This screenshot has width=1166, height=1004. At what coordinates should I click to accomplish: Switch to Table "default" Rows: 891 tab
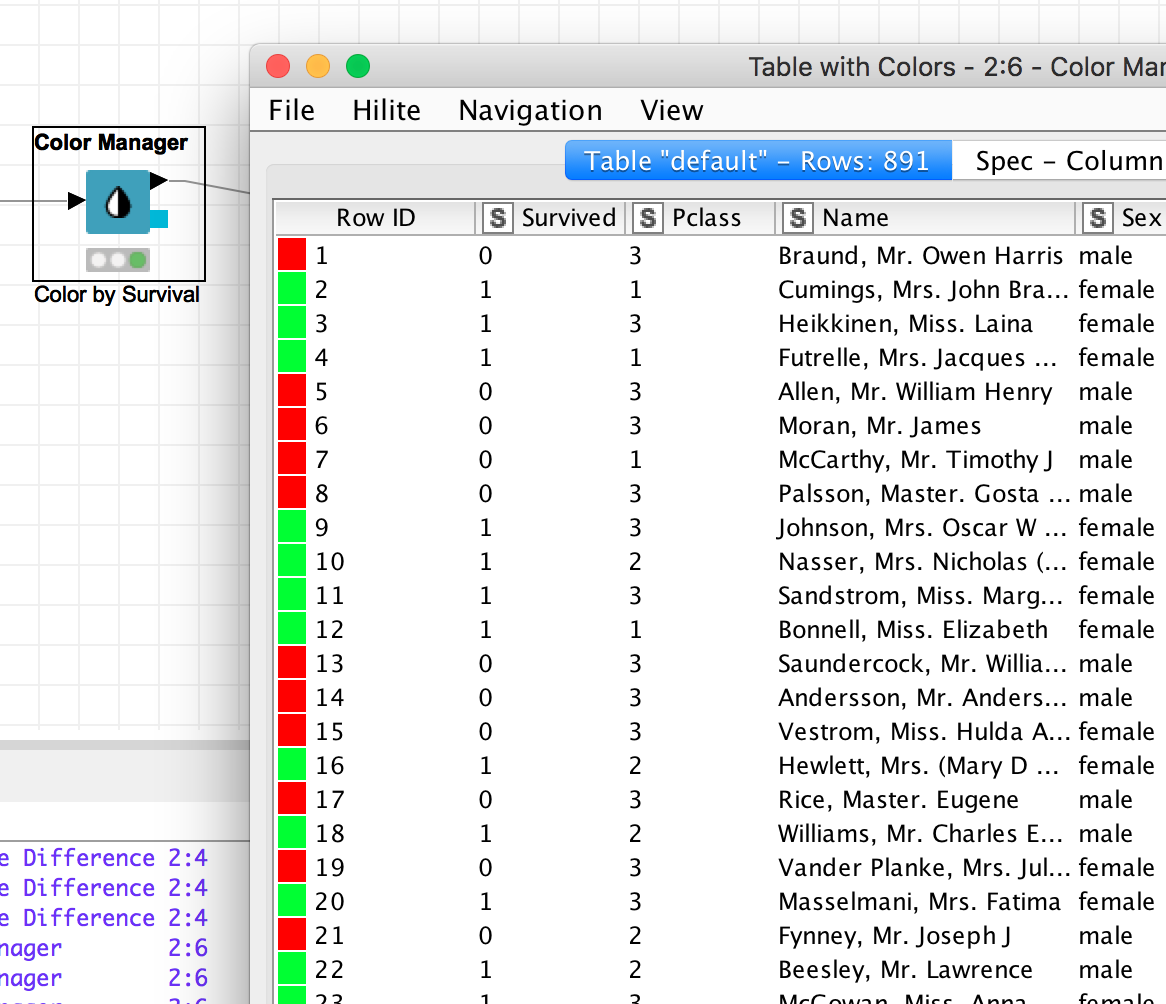pyautogui.click(x=758, y=161)
